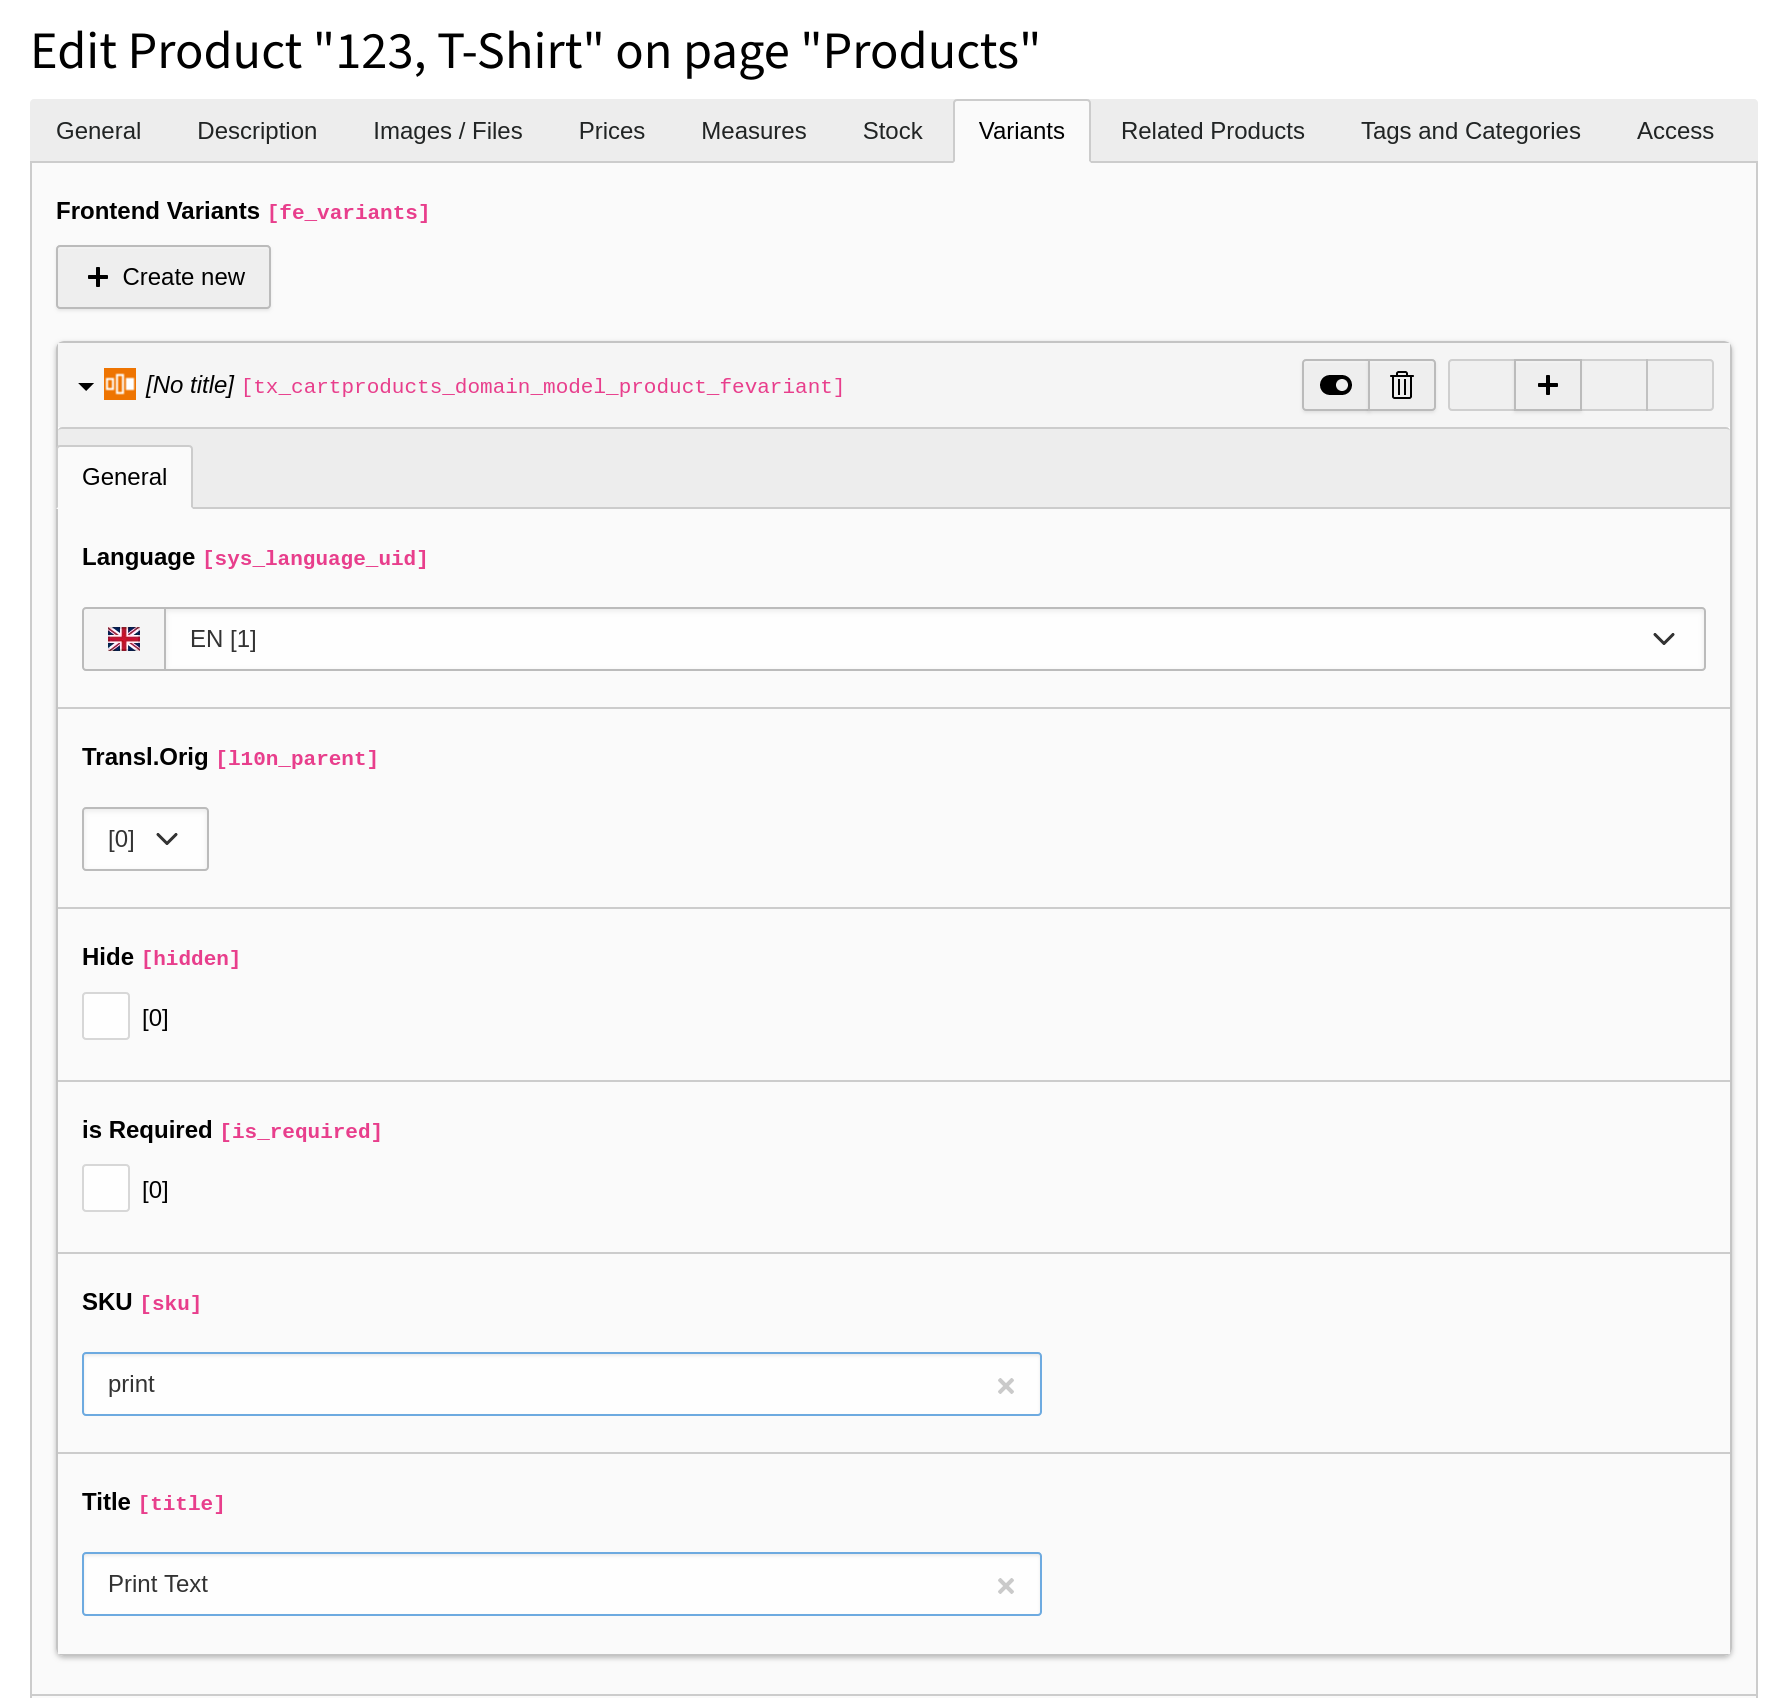Delete the variant record with trash icon
This screenshot has height=1698, width=1772.
coord(1401,385)
